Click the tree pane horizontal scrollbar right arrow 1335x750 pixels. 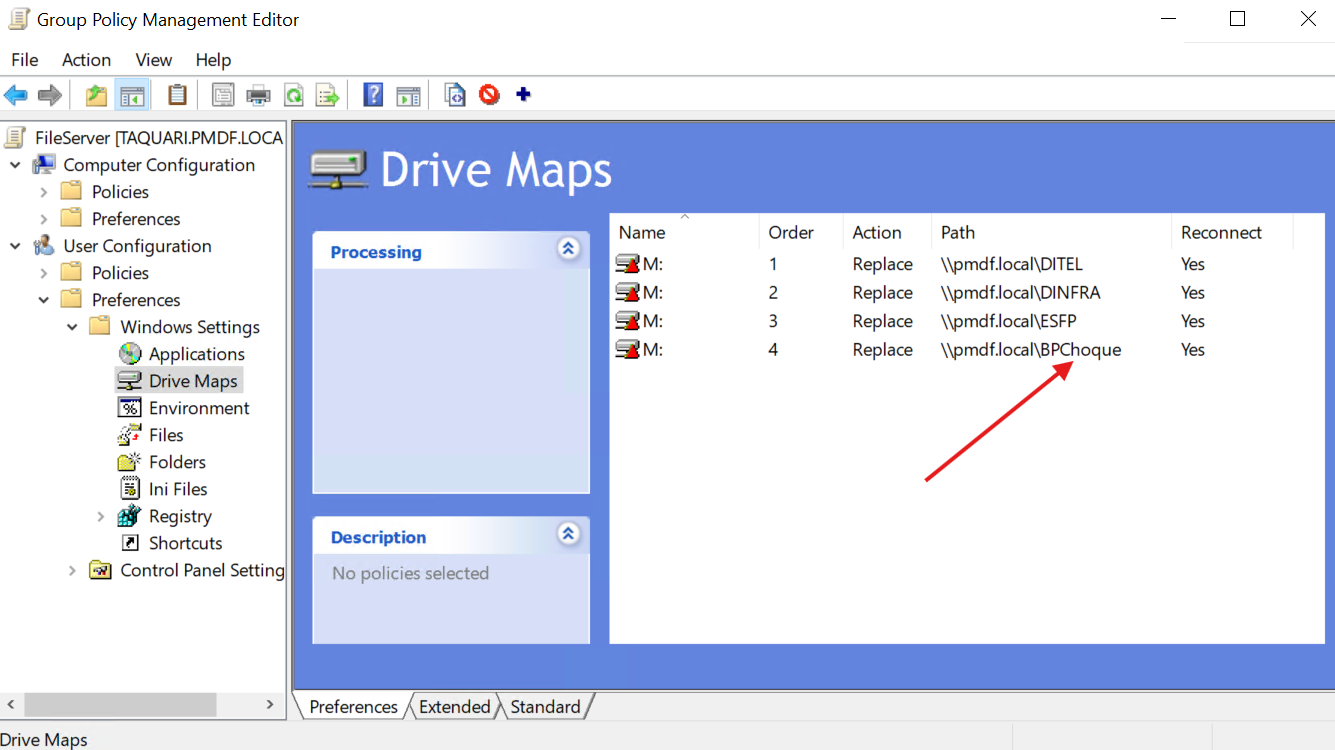270,705
